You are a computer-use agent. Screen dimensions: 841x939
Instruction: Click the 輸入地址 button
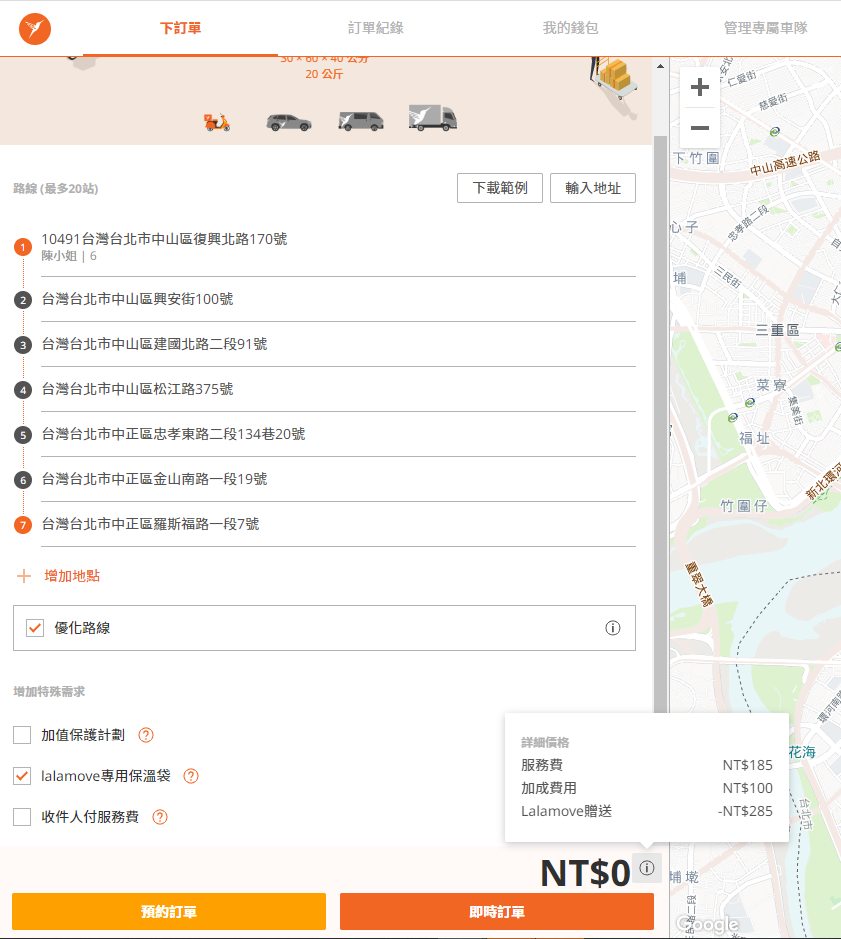tap(593, 188)
